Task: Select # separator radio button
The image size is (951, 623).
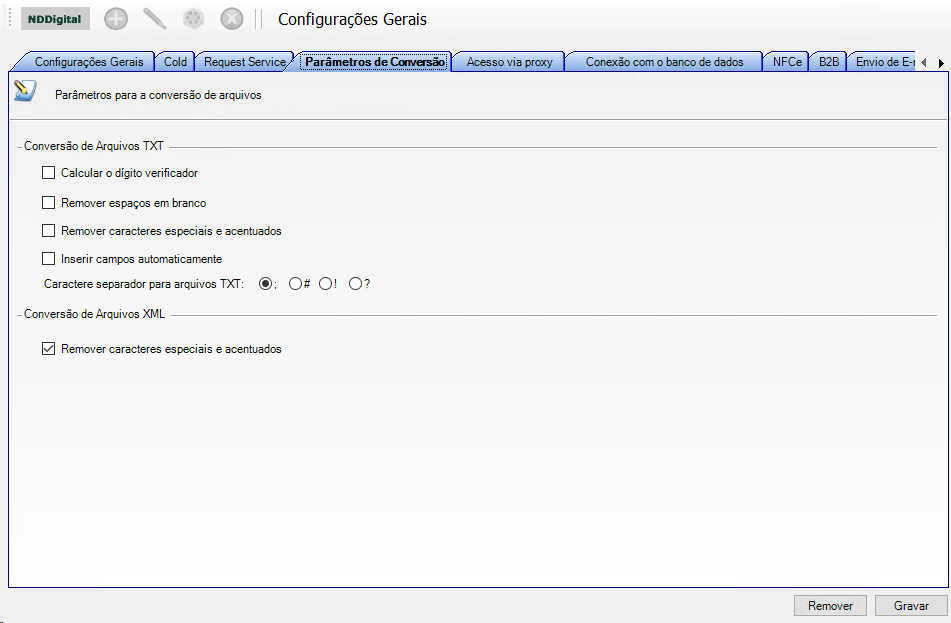Action: coord(295,283)
